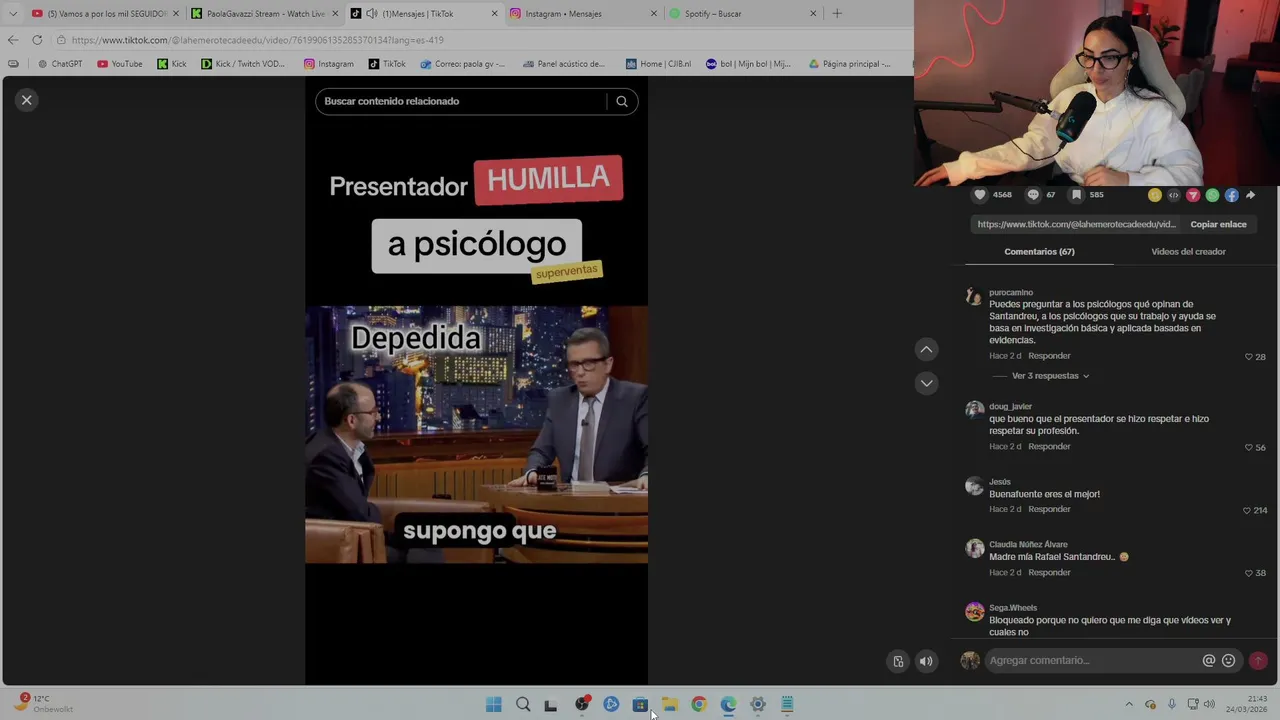Go to previous video arrow

[x=926, y=349]
